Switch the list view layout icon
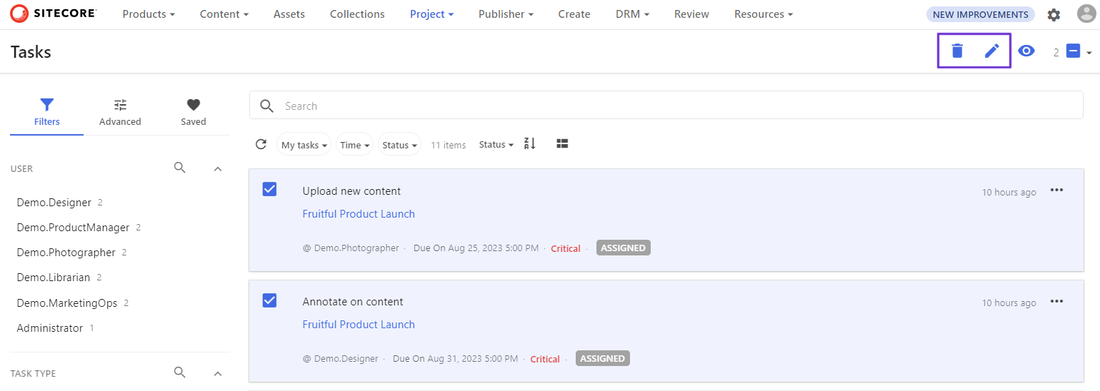The height and width of the screenshot is (391, 1100). pos(562,144)
